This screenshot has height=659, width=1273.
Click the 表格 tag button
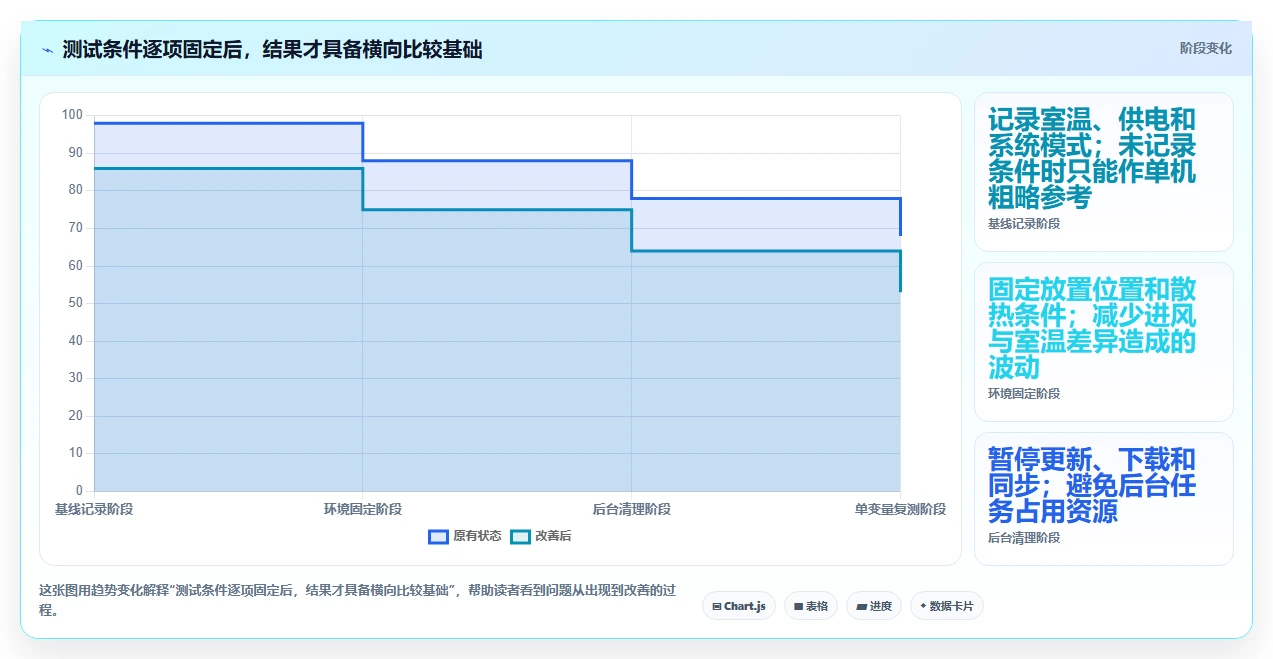pyautogui.click(x=811, y=605)
